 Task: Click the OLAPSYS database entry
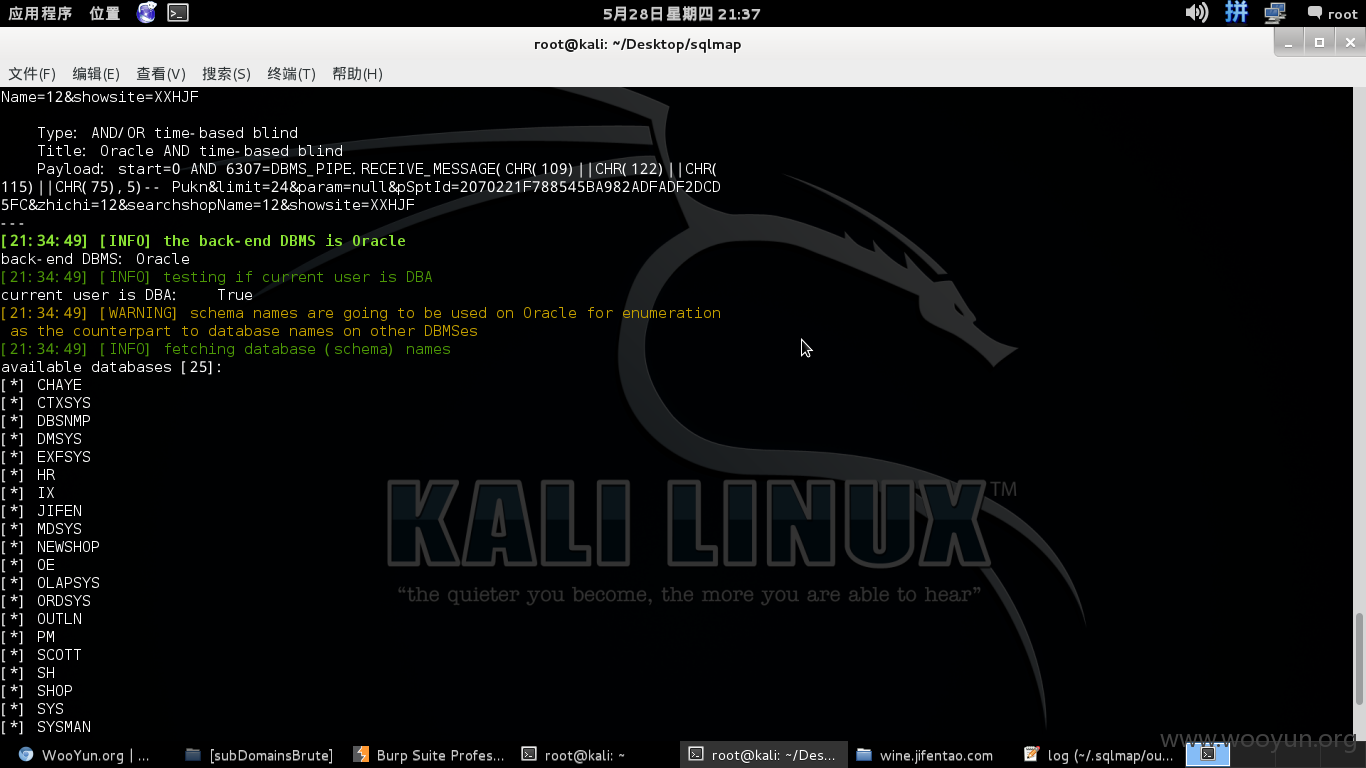(x=50, y=583)
